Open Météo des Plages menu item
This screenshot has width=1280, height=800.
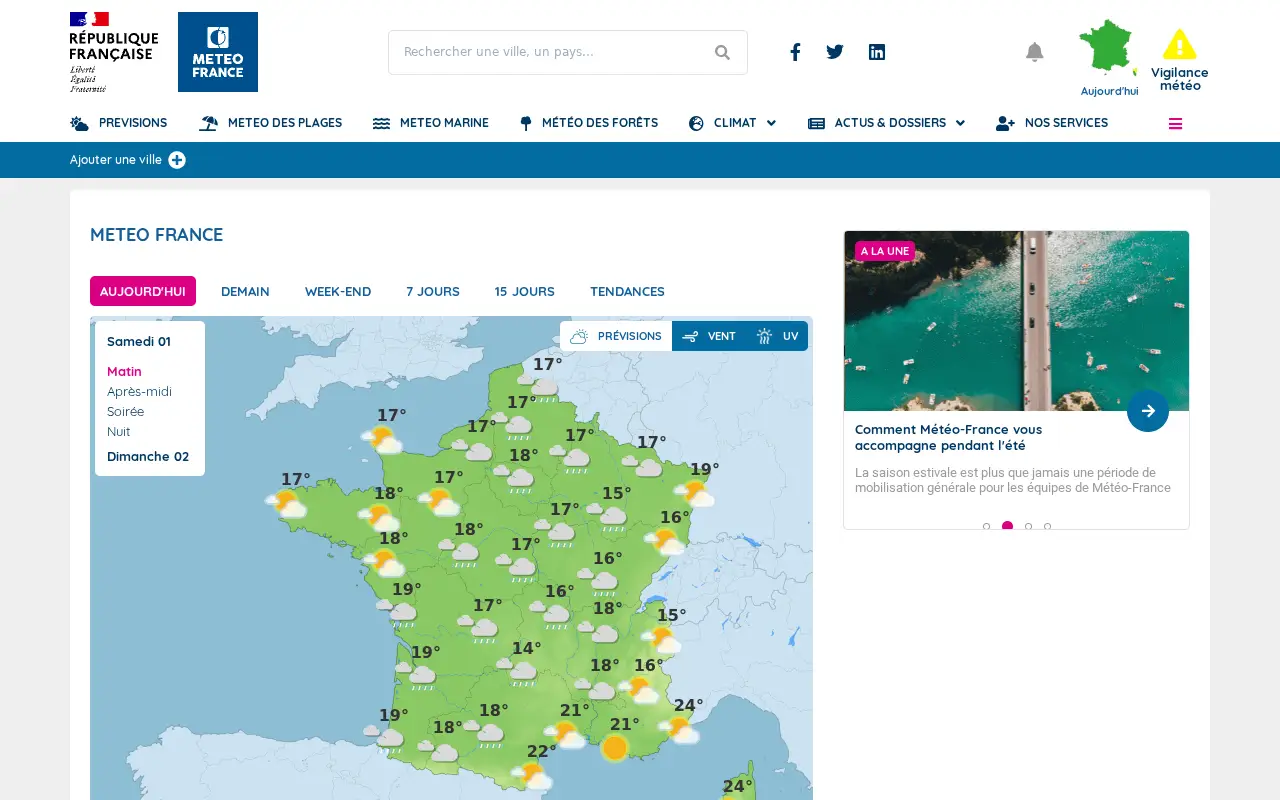(x=271, y=123)
